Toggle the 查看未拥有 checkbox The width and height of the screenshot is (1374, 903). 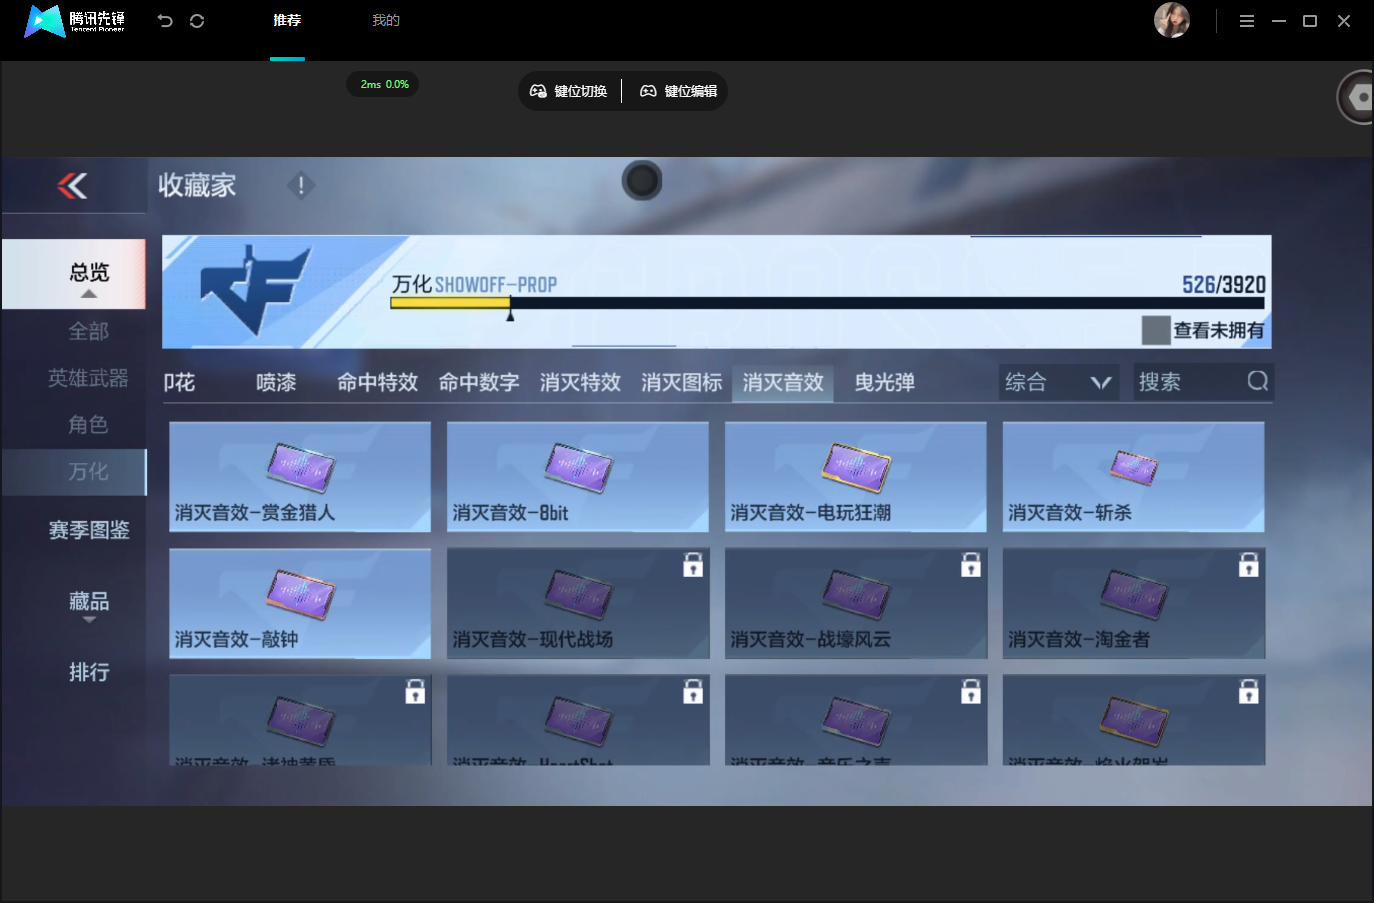pos(1156,330)
